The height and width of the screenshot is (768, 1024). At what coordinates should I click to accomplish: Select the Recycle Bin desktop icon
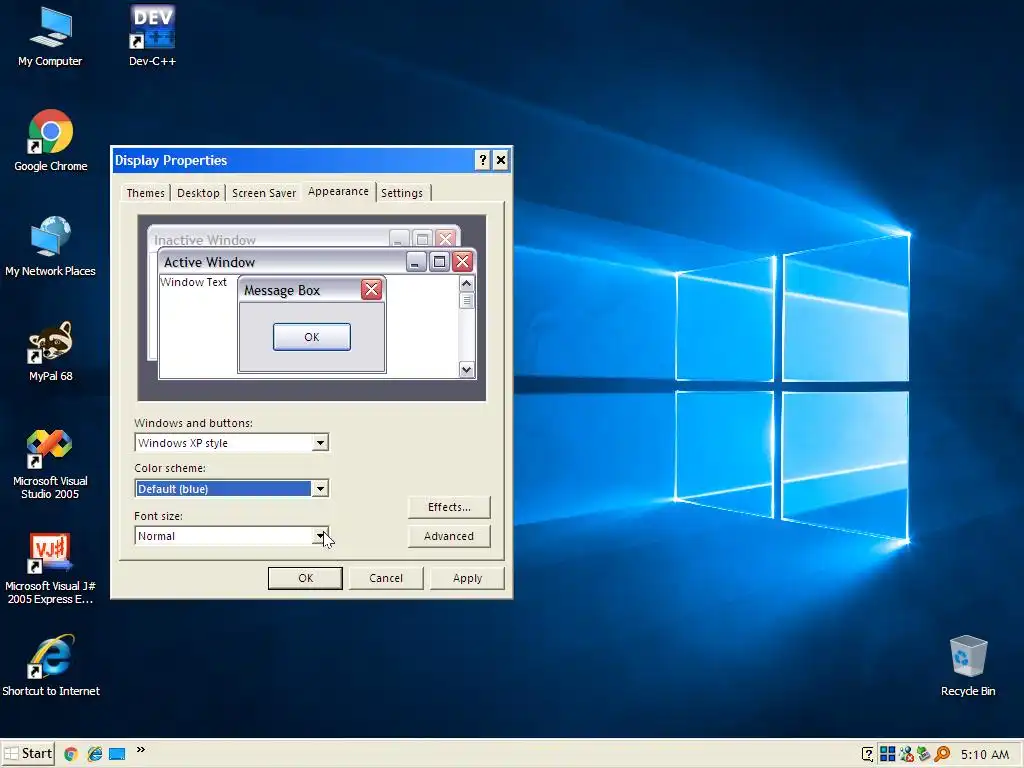pos(968,666)
